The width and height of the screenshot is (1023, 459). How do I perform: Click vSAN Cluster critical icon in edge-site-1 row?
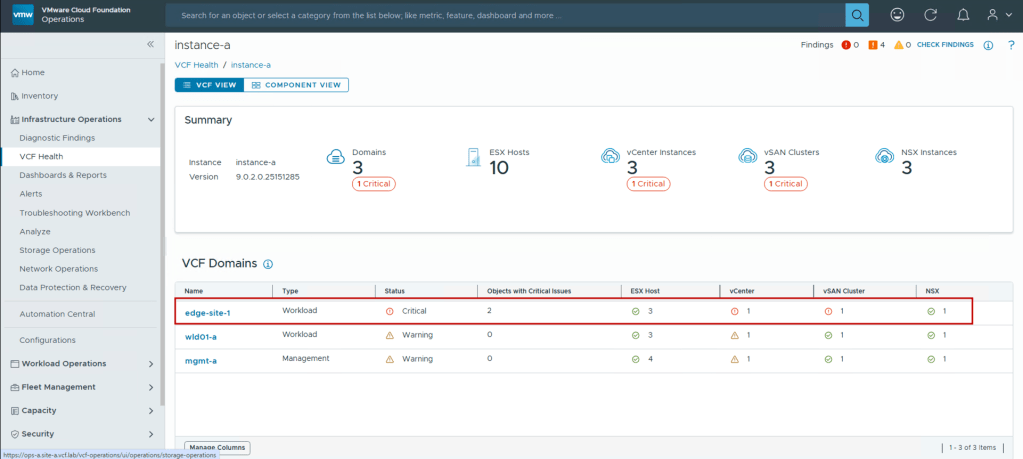point(829,311)
